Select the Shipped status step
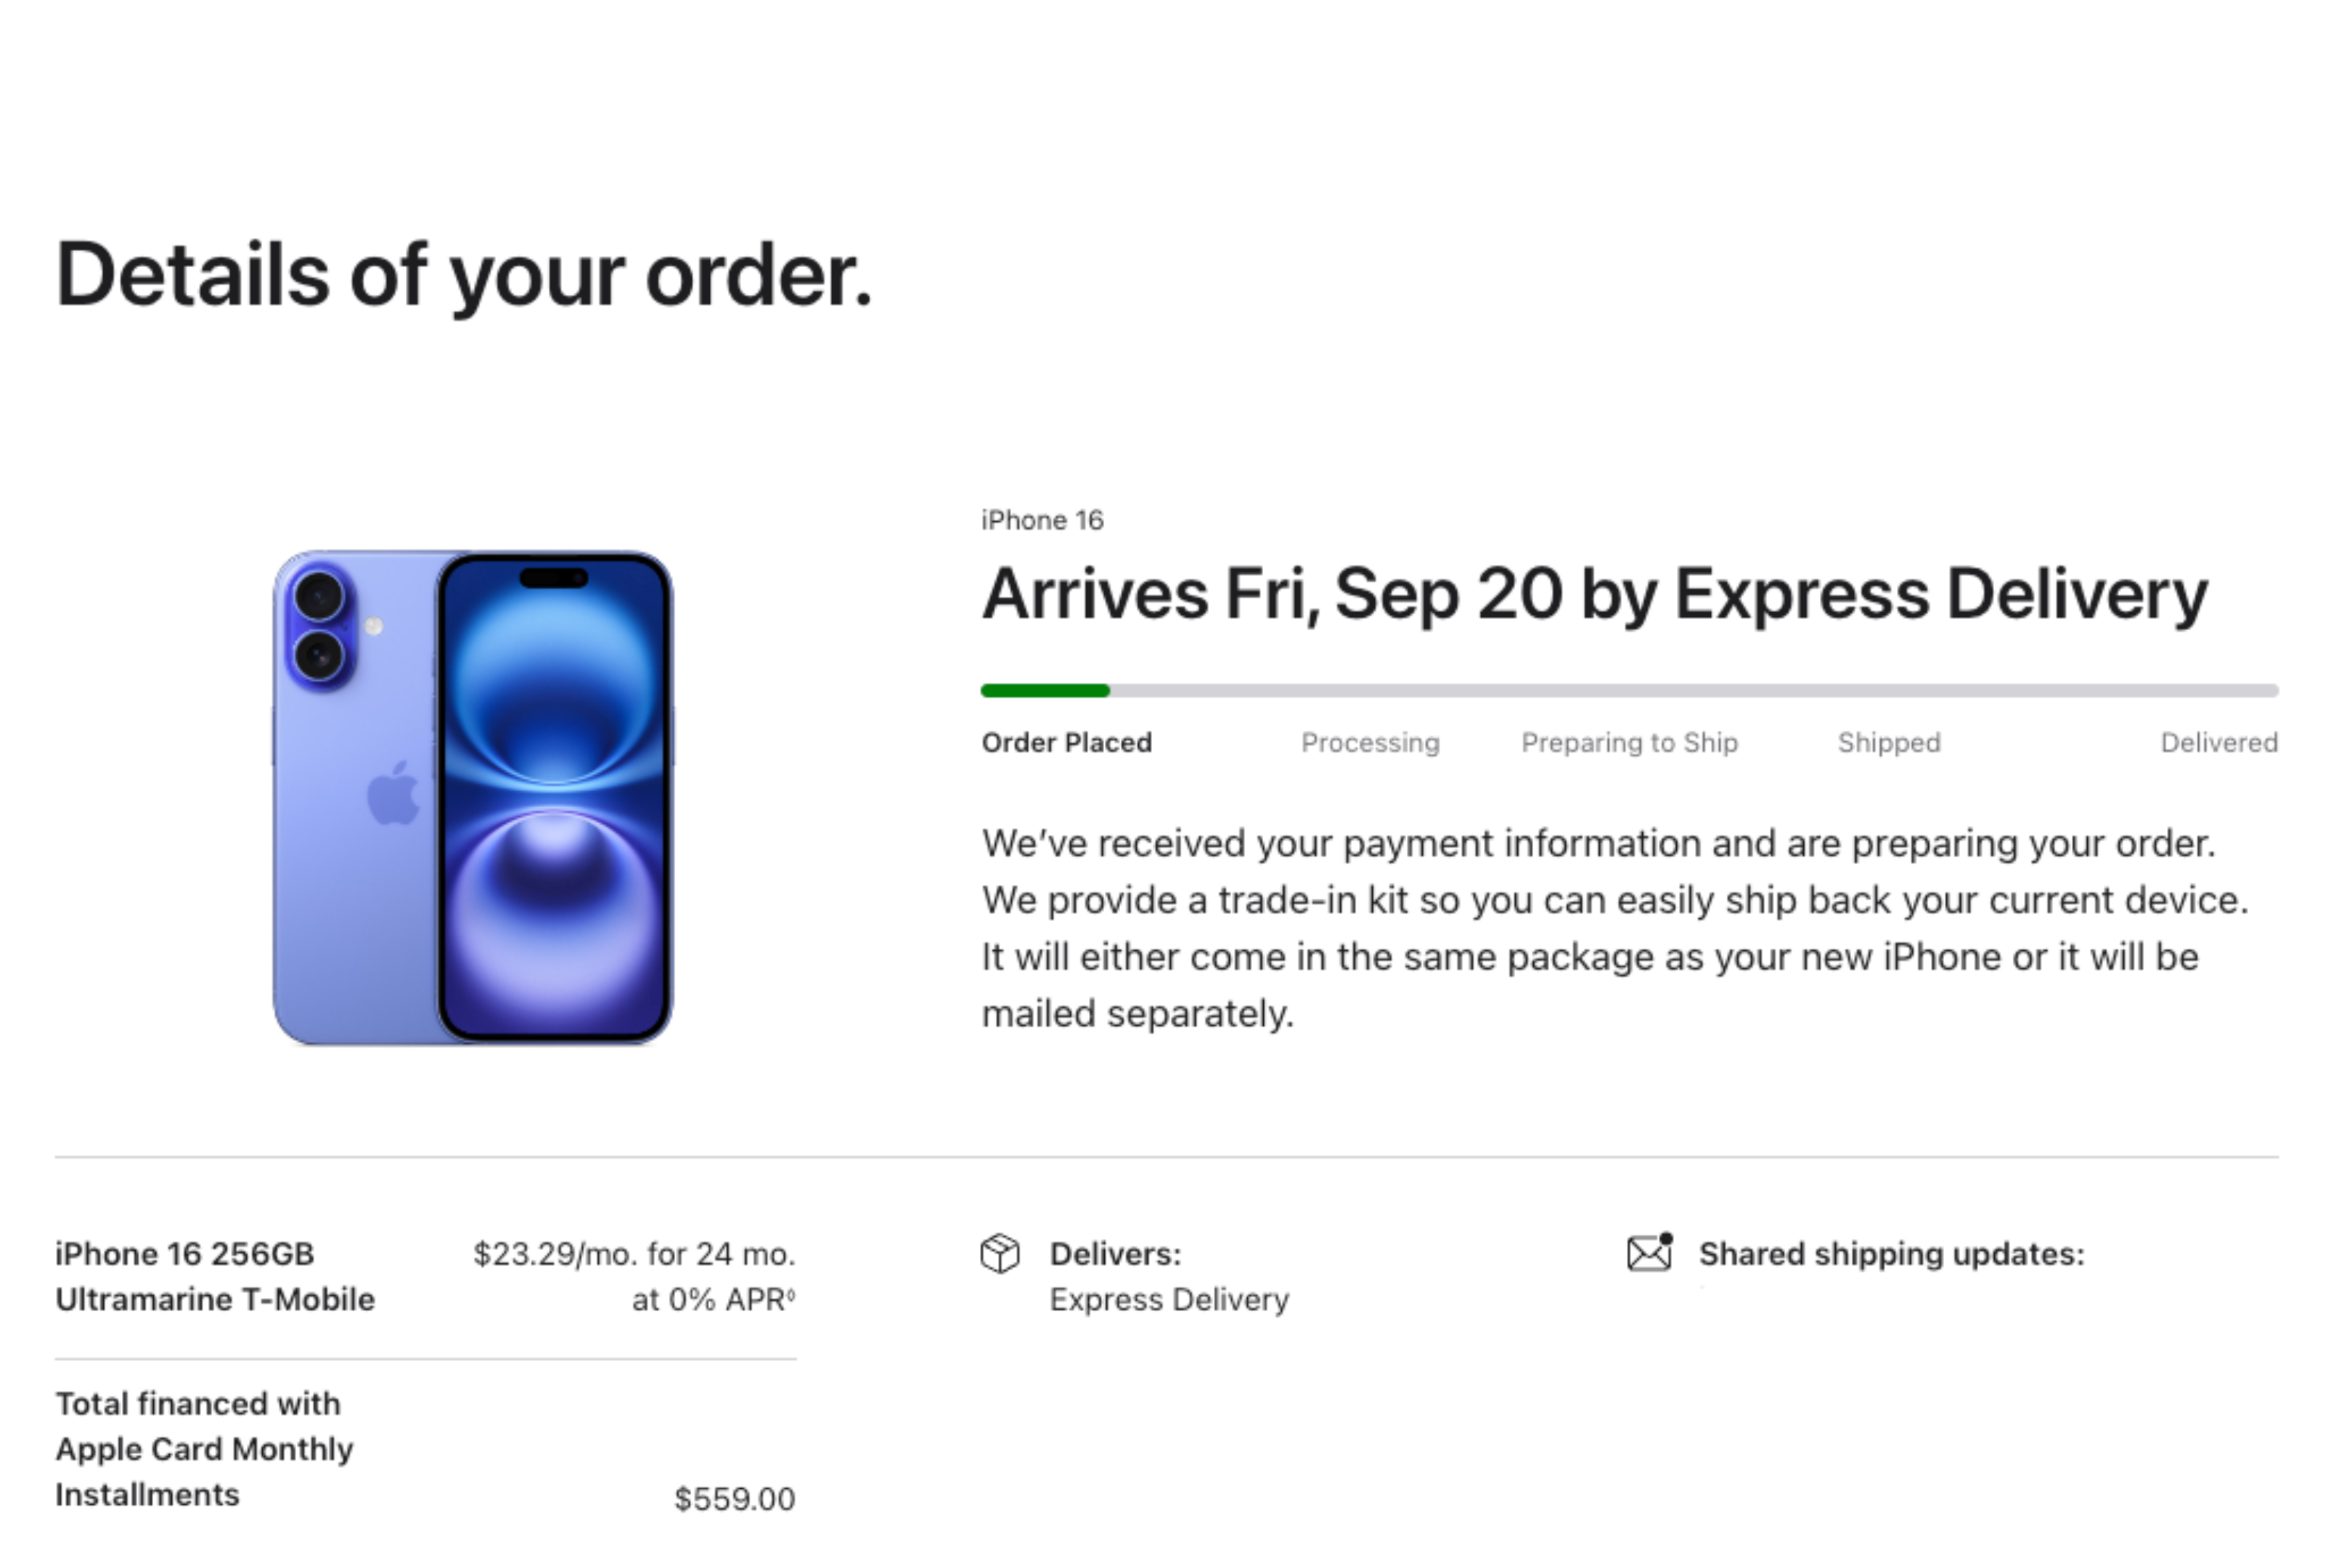Viewport: 2352px width, 1568px height. 1888,743
